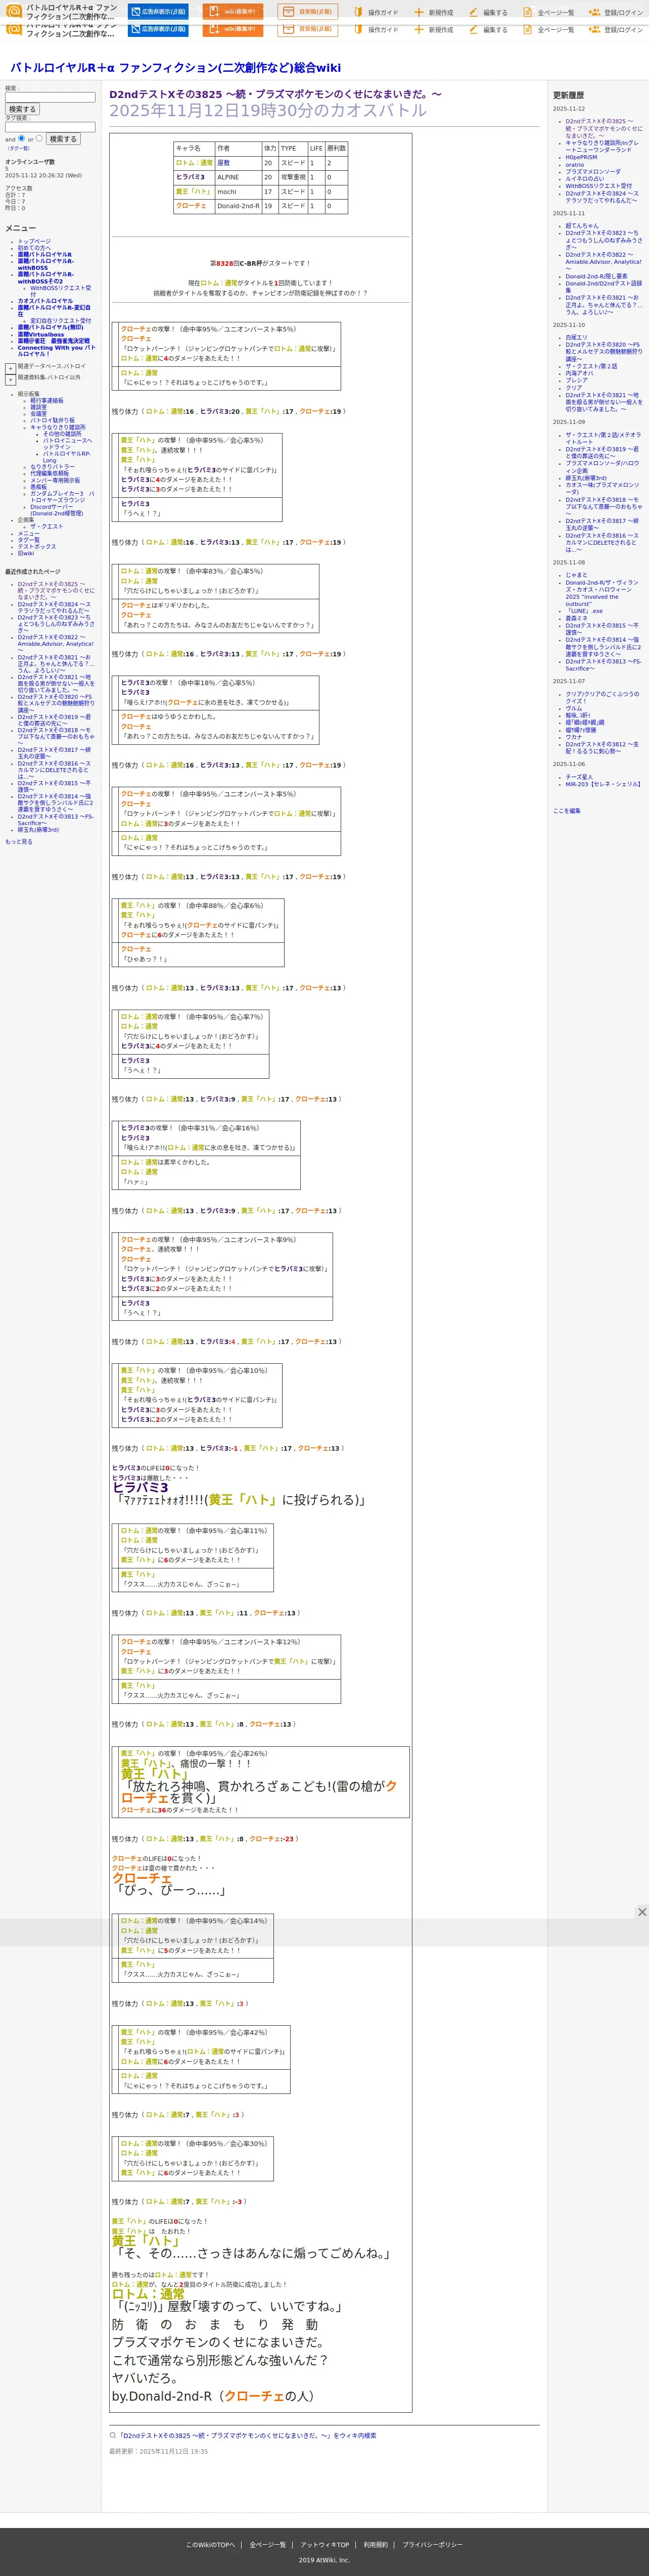
Task: Open キャラなりきりグレートニューワンダーランド in 更新履歴
Action: (x=602, y=146)
